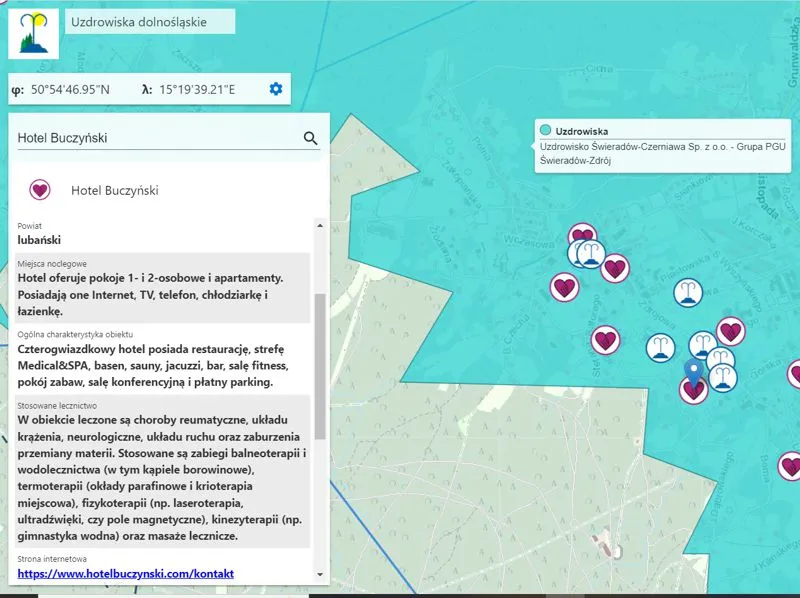
Task: Click the topmost heart marker in the cluster
Action: click(x=580, y=233)
